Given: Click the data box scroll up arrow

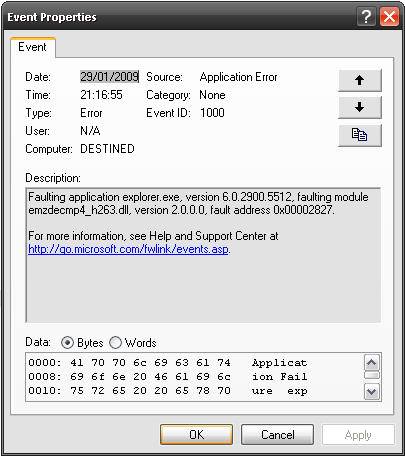Looking at the screenshot, I should (372, 362).
